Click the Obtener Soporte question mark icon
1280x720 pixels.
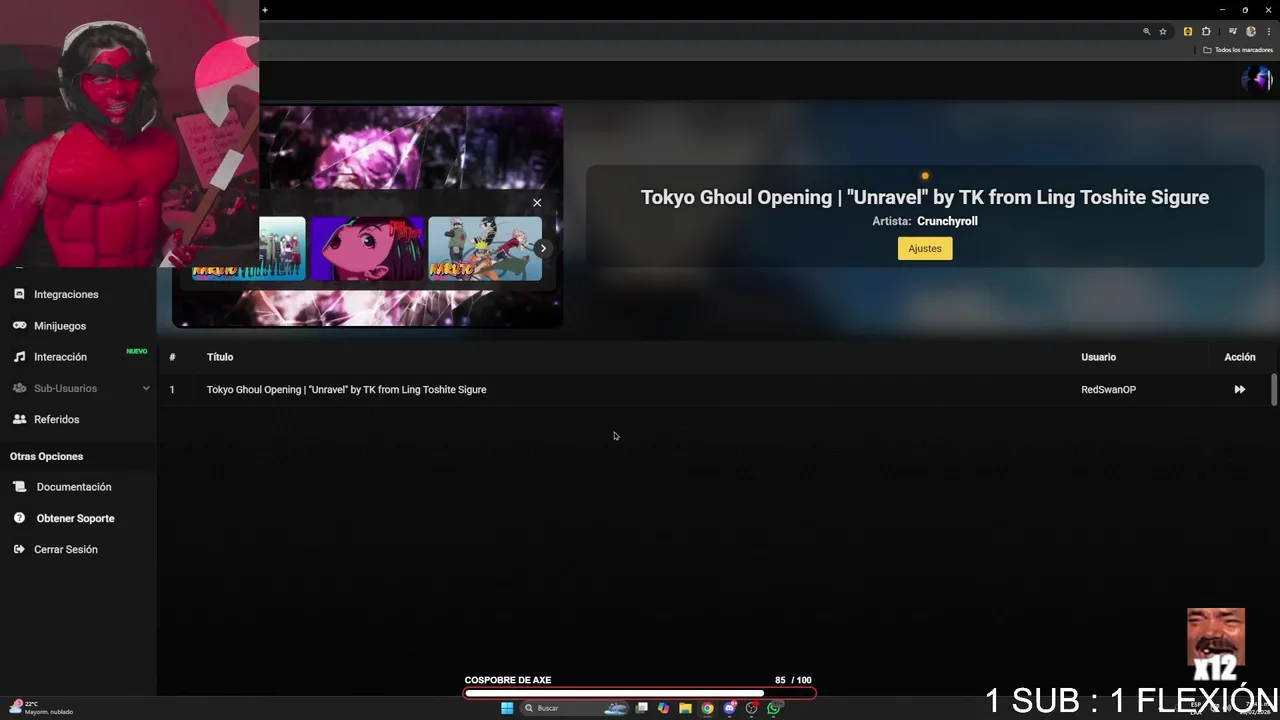point(20,518)
